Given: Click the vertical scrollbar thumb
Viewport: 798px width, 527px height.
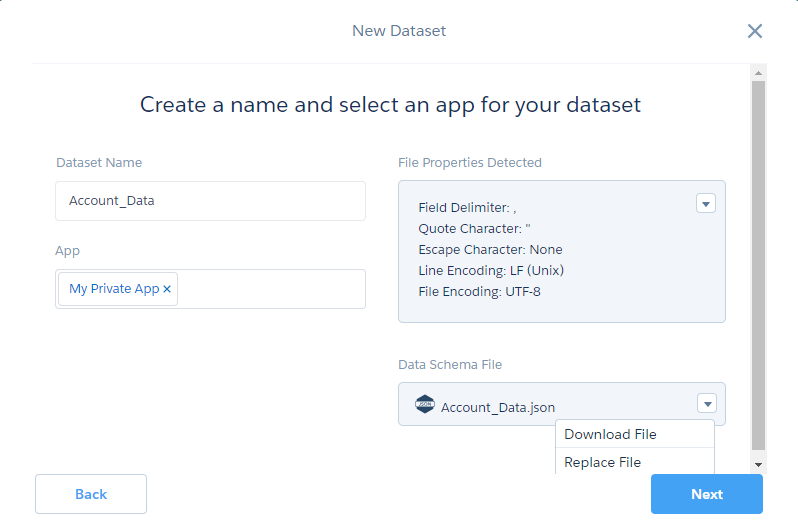Looking at the screenshot, I should 758,260.
